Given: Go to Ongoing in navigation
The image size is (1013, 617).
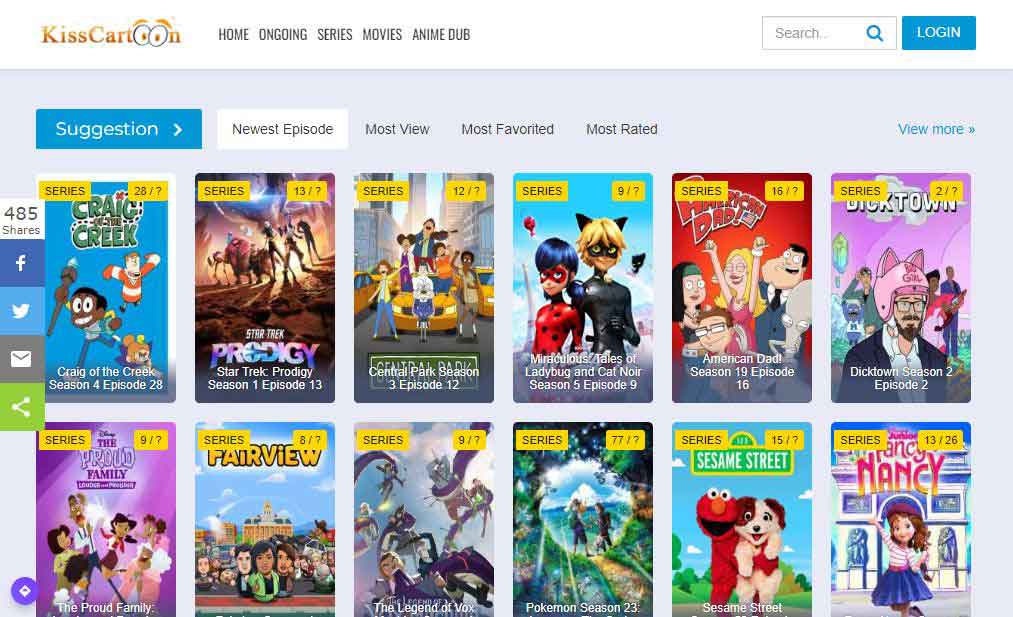Looking at the screenshot, I should coord(283,34).
